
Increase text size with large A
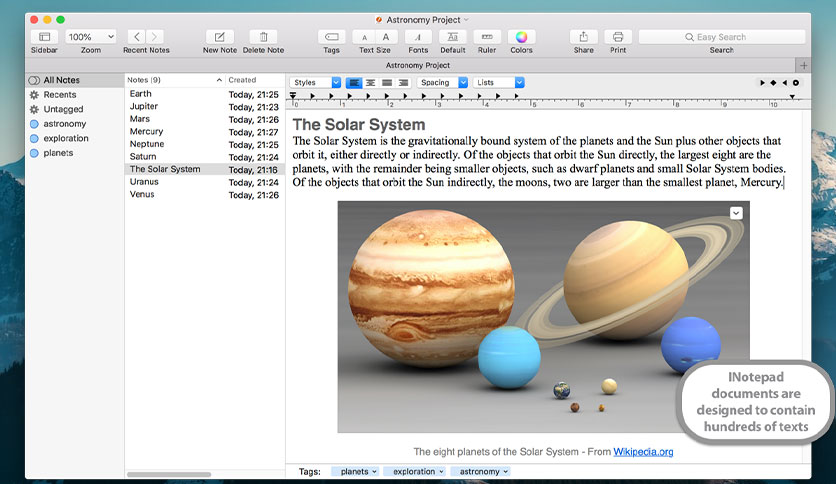[386, 37]
